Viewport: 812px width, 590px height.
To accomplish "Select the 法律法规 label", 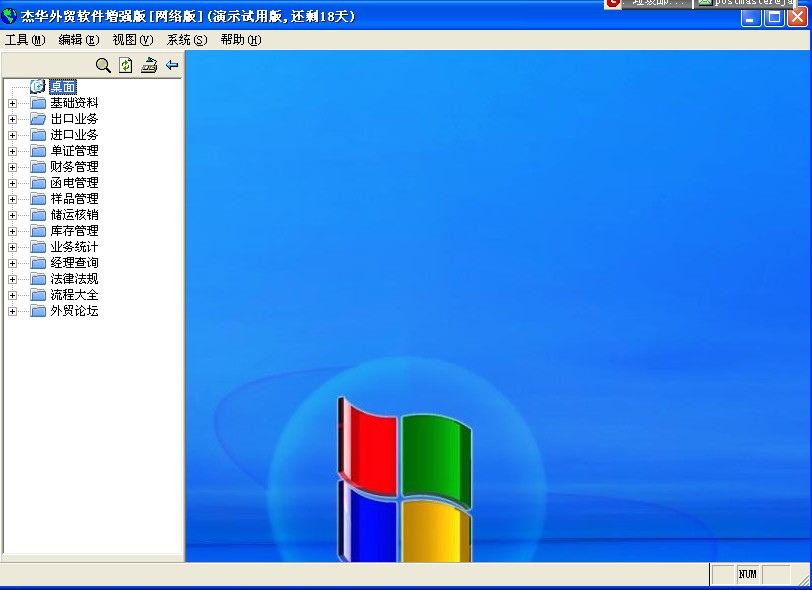I will tap(74, 280).
